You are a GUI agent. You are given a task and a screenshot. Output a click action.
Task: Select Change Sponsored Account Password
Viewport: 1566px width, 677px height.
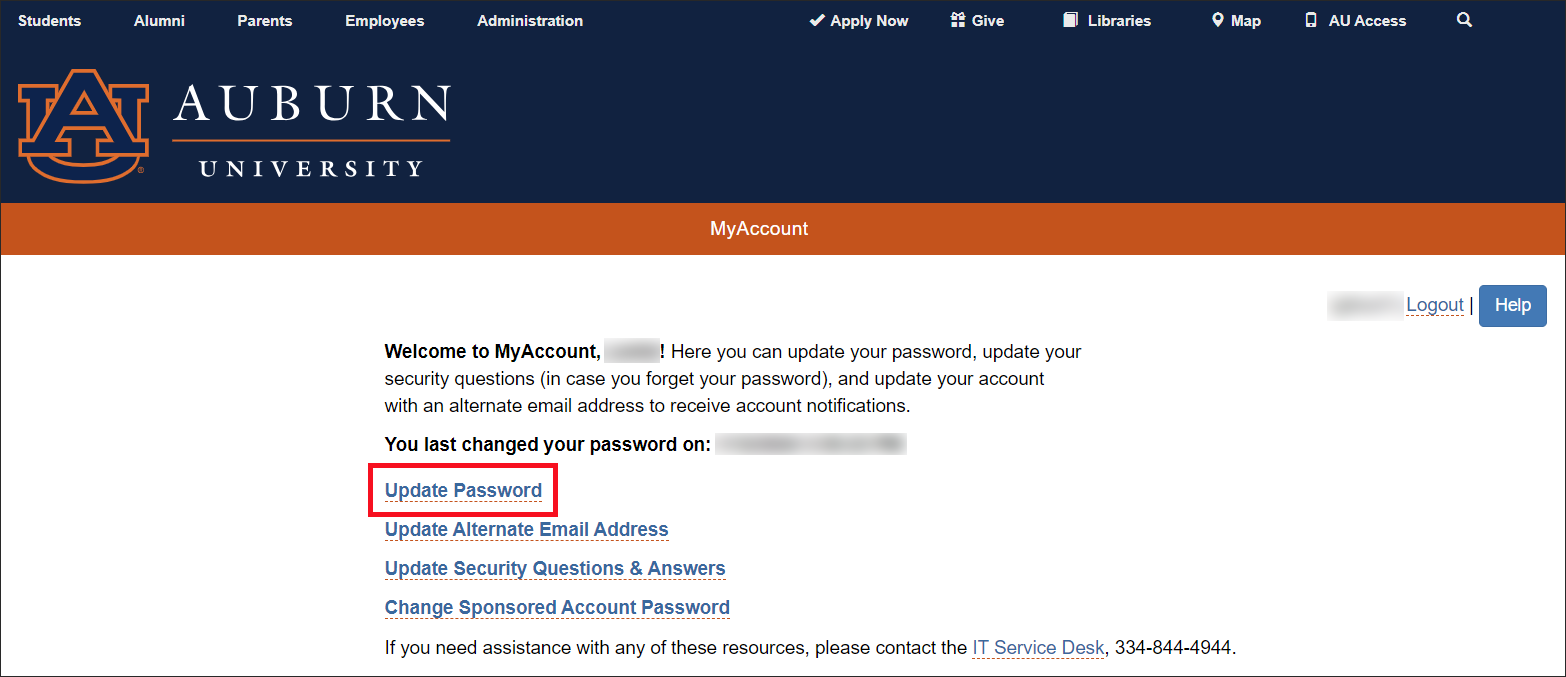556,607
